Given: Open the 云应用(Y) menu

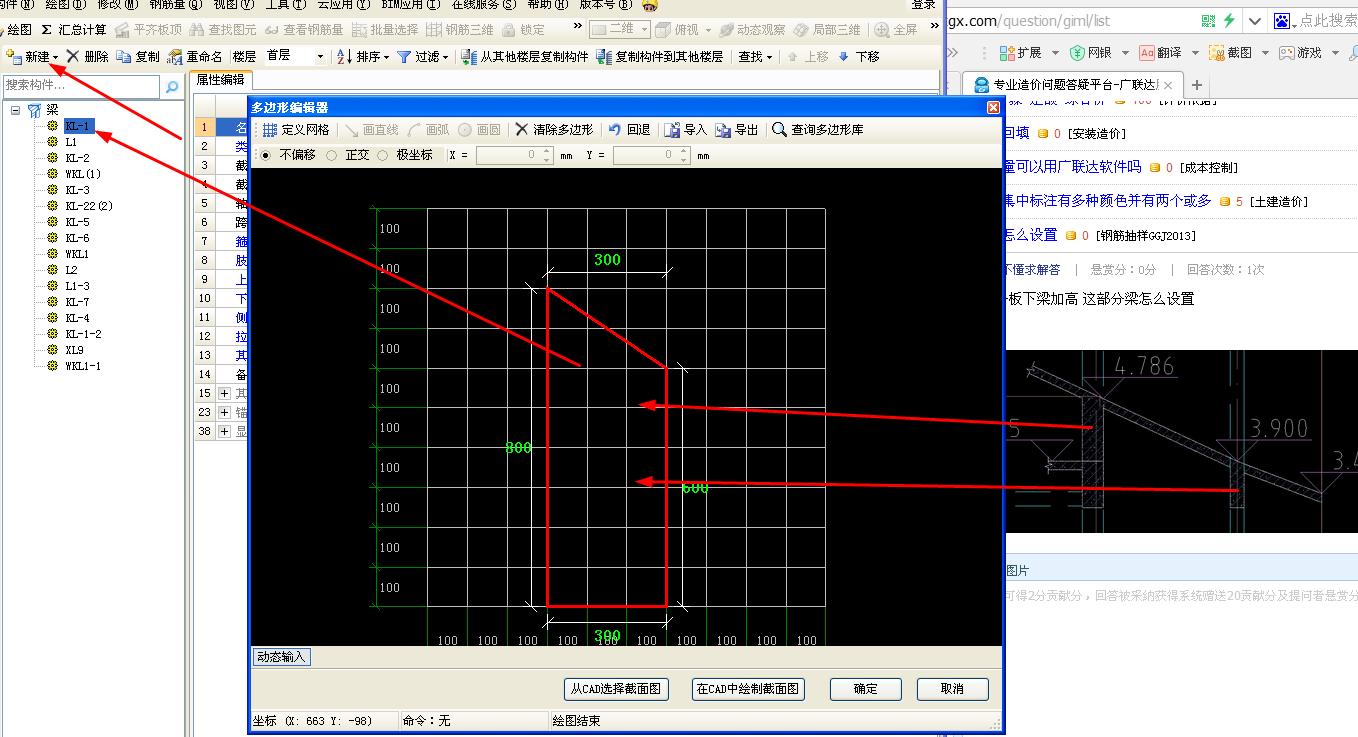Looking at the screenshot, I should point(343,5).
